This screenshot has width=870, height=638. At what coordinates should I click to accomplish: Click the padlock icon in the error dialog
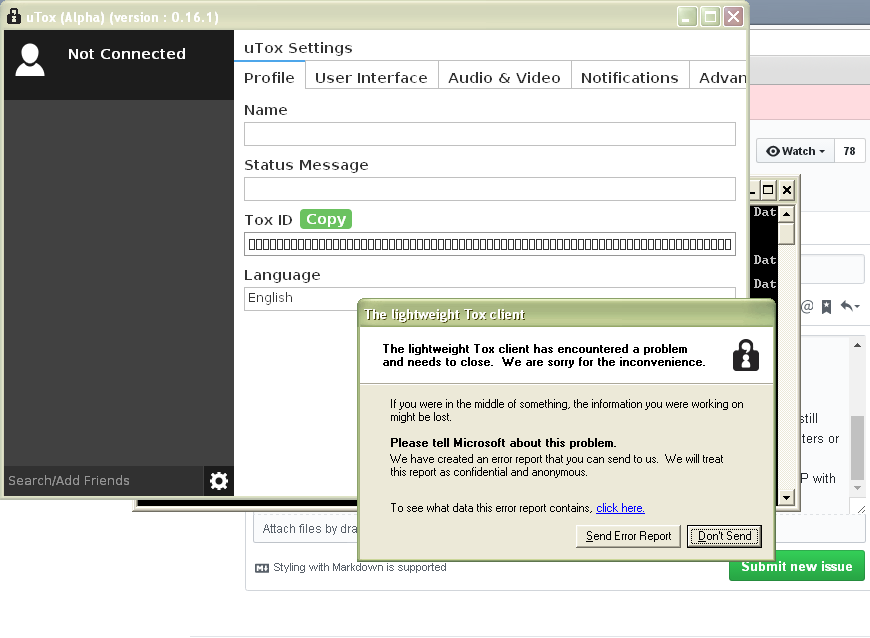coord(746,356)
